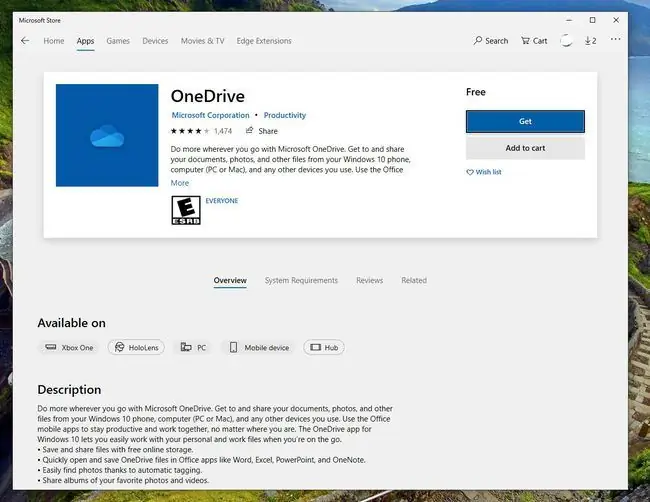650x502 pixels.
Task: Show the Reviews section
Action: click(369, 281)
